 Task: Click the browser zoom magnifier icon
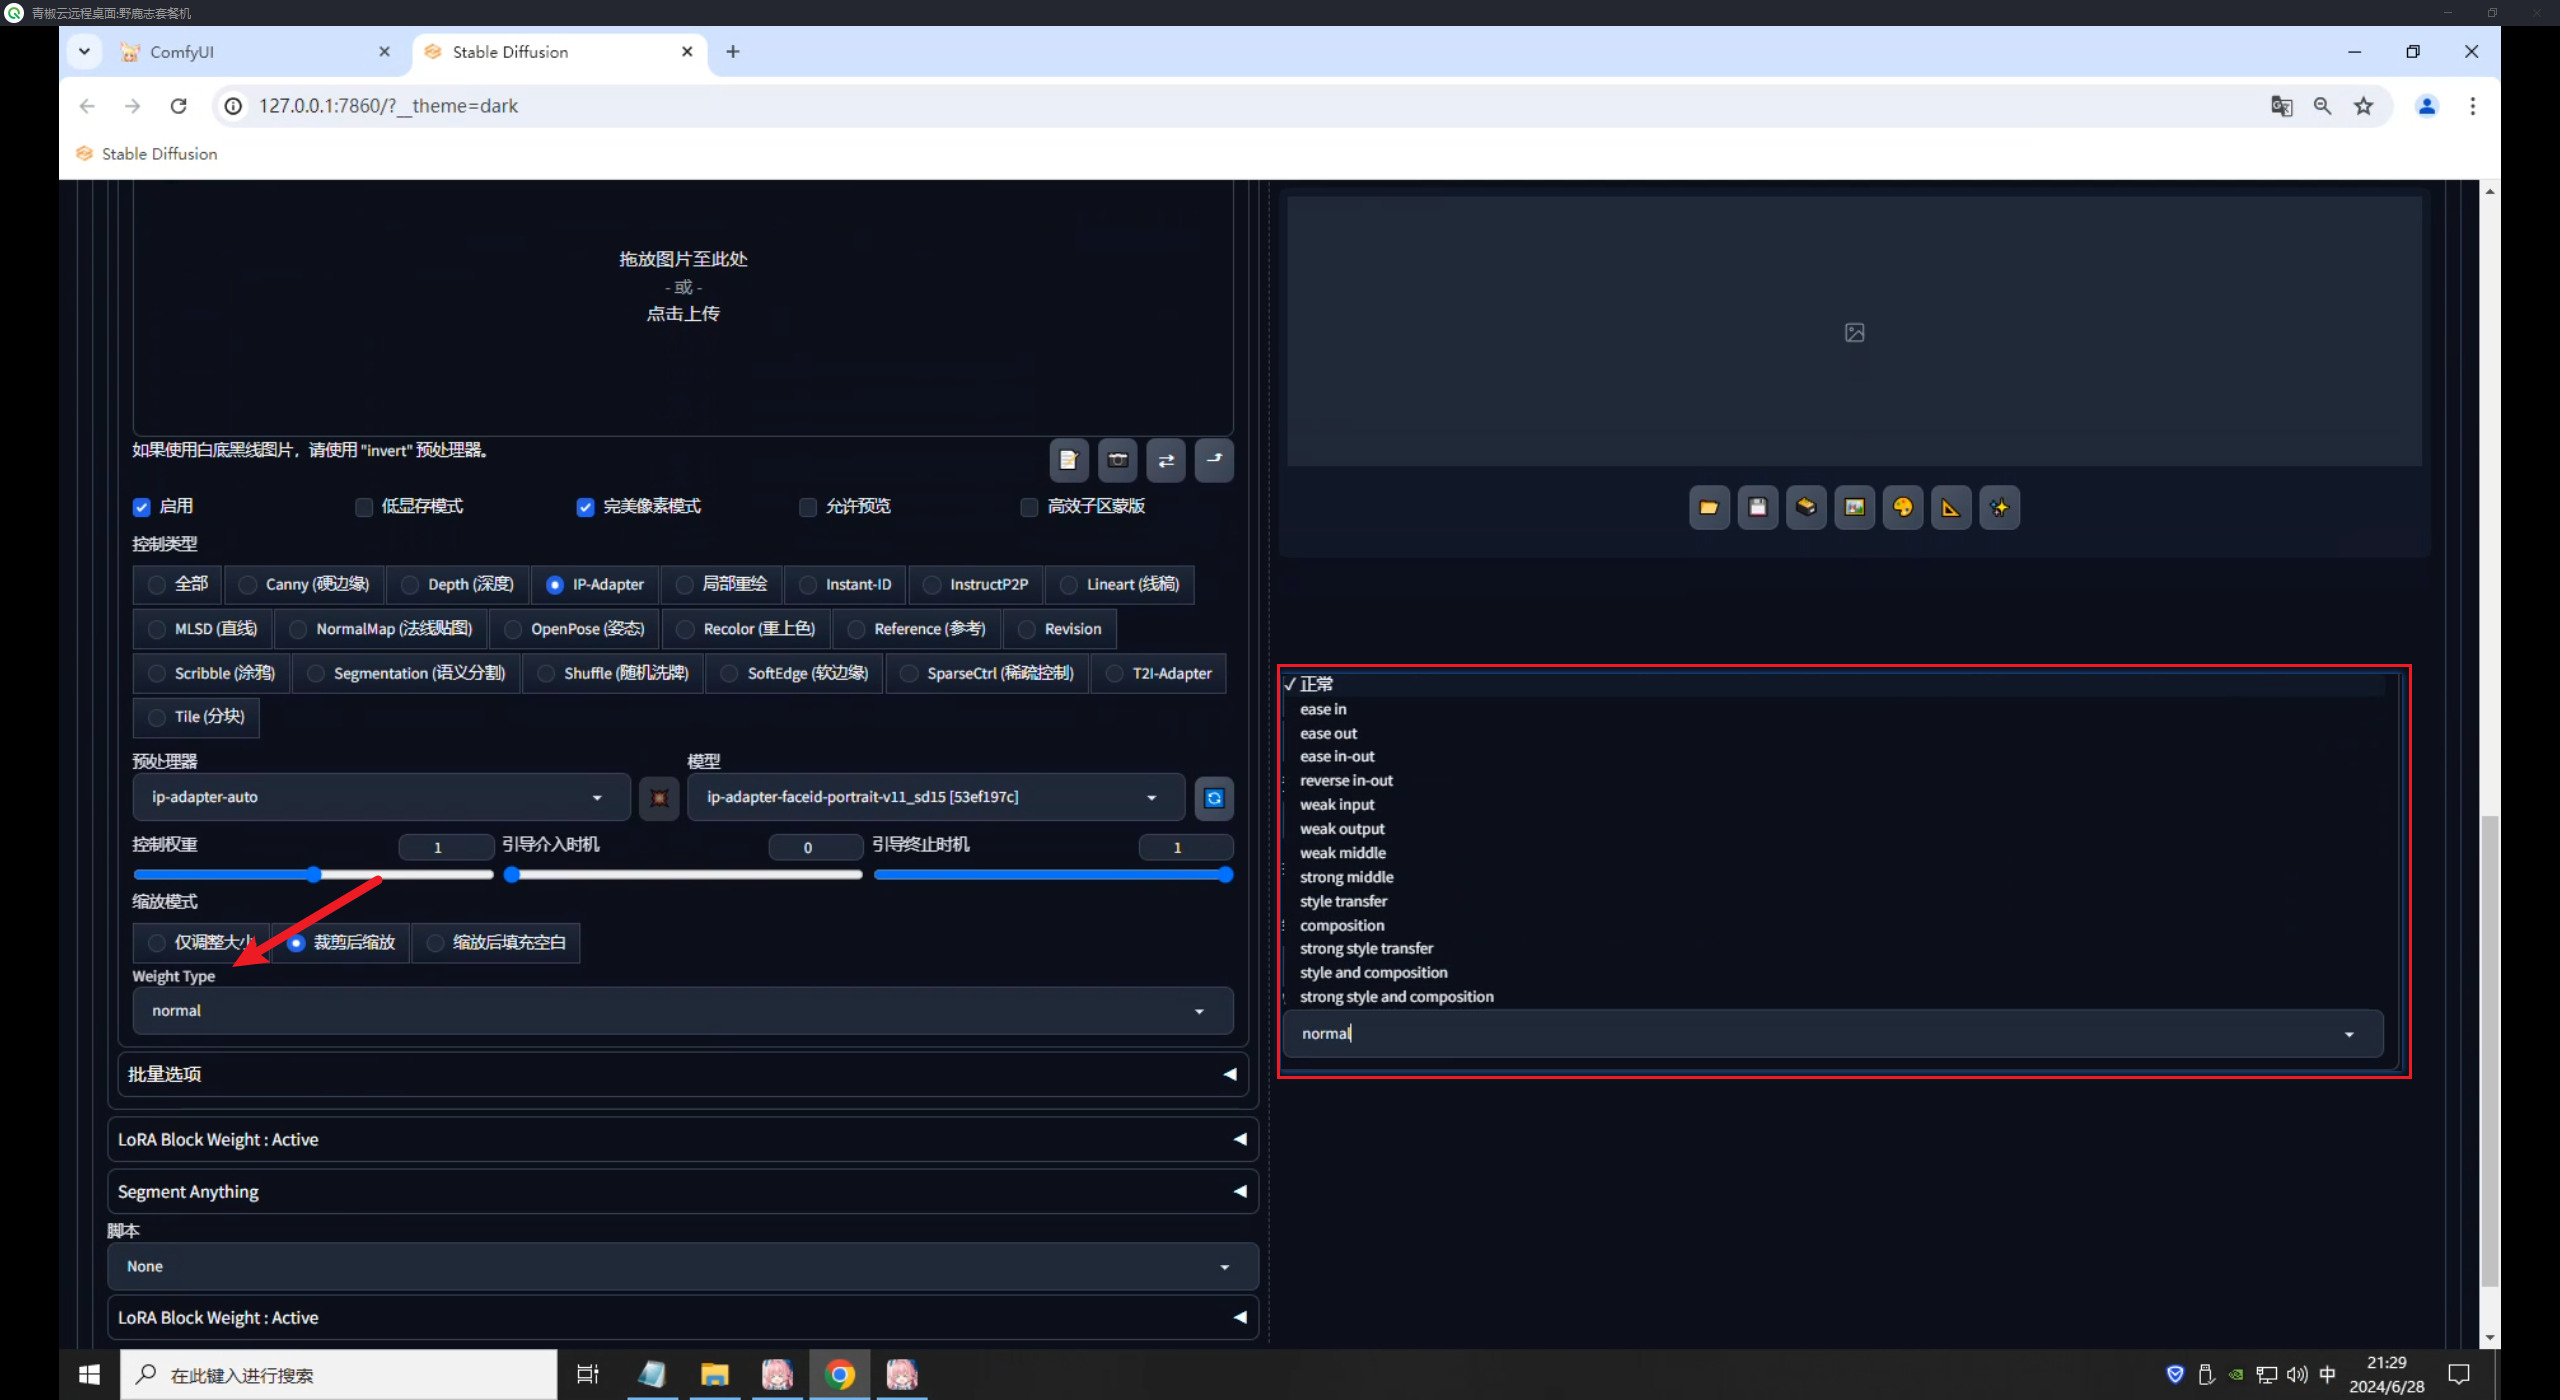coord(2322,106)
